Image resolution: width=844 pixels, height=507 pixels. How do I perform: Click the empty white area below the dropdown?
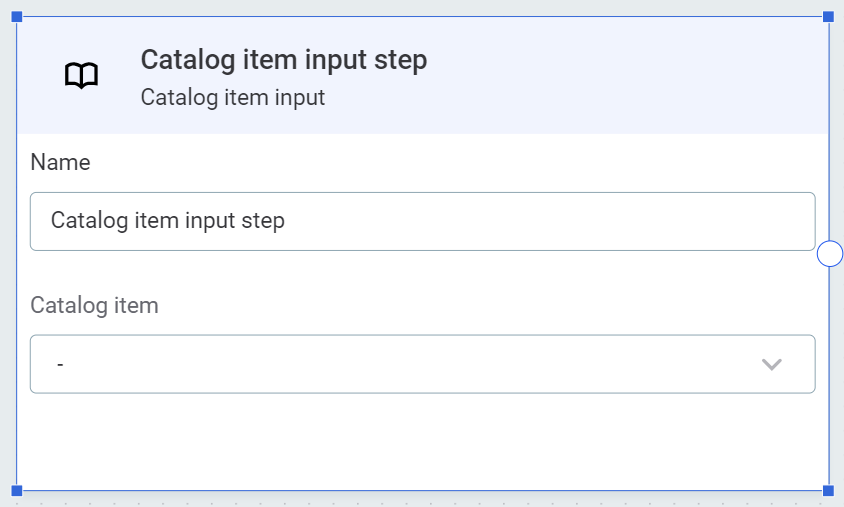pos(422,440)
